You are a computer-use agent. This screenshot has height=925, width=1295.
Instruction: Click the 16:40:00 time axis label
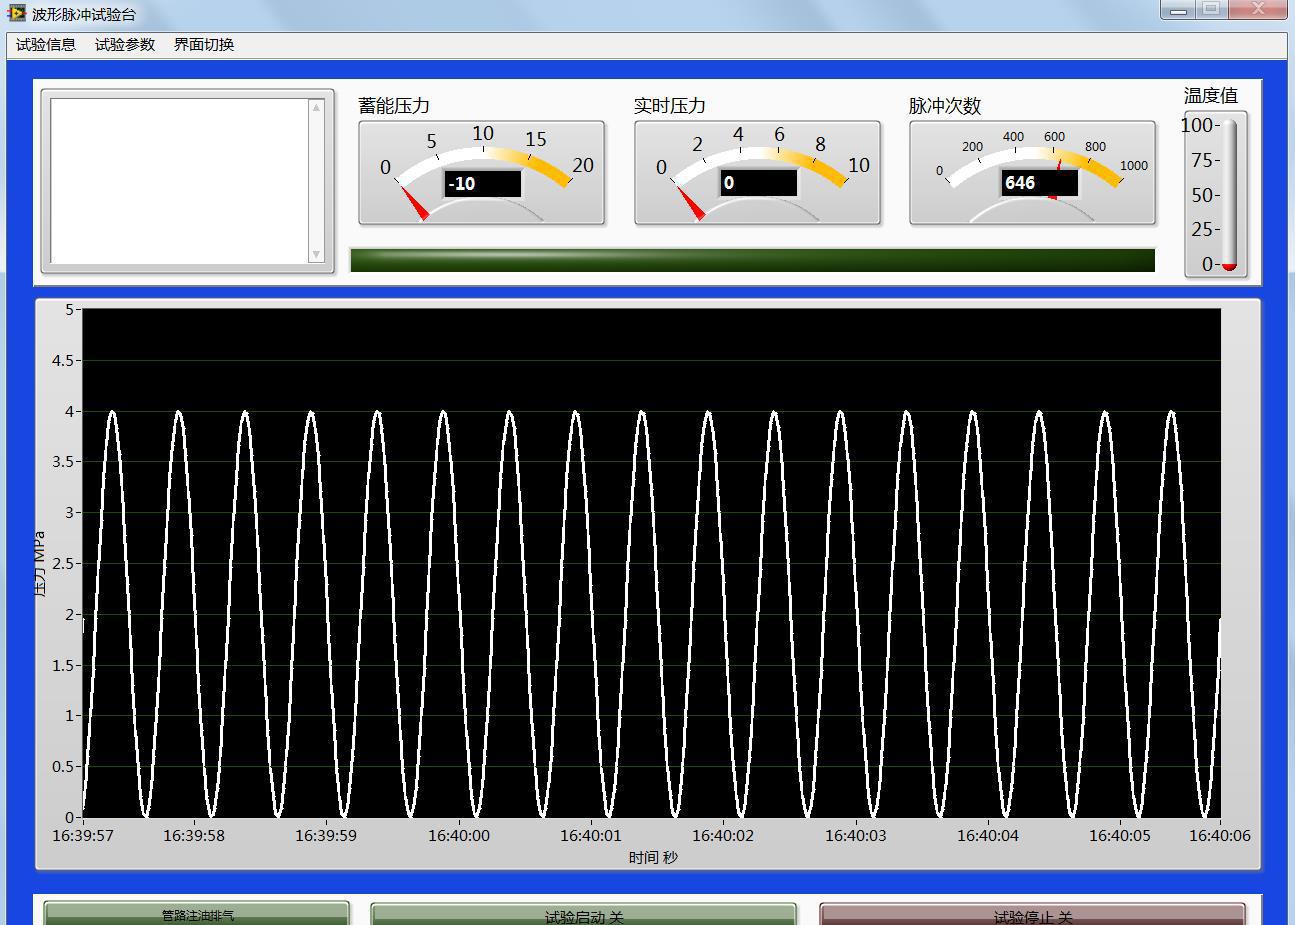point(459,836)
